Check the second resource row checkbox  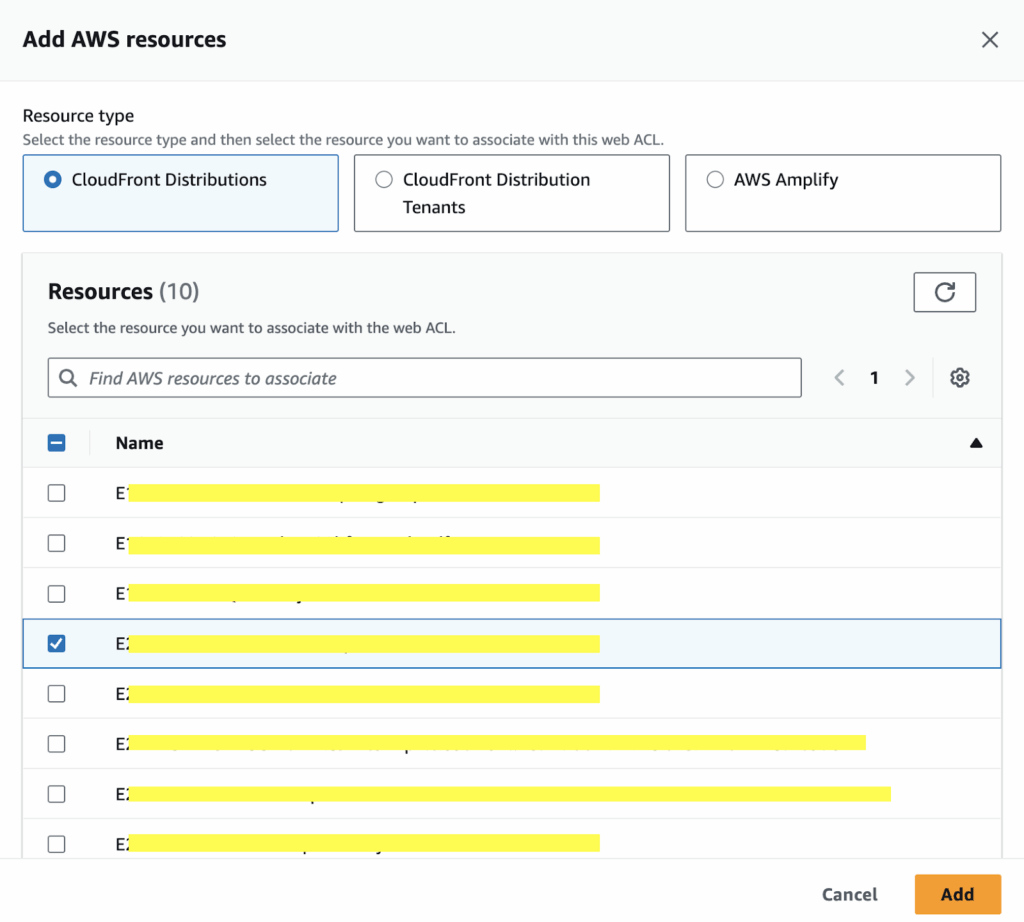click(x=57, y=543)
